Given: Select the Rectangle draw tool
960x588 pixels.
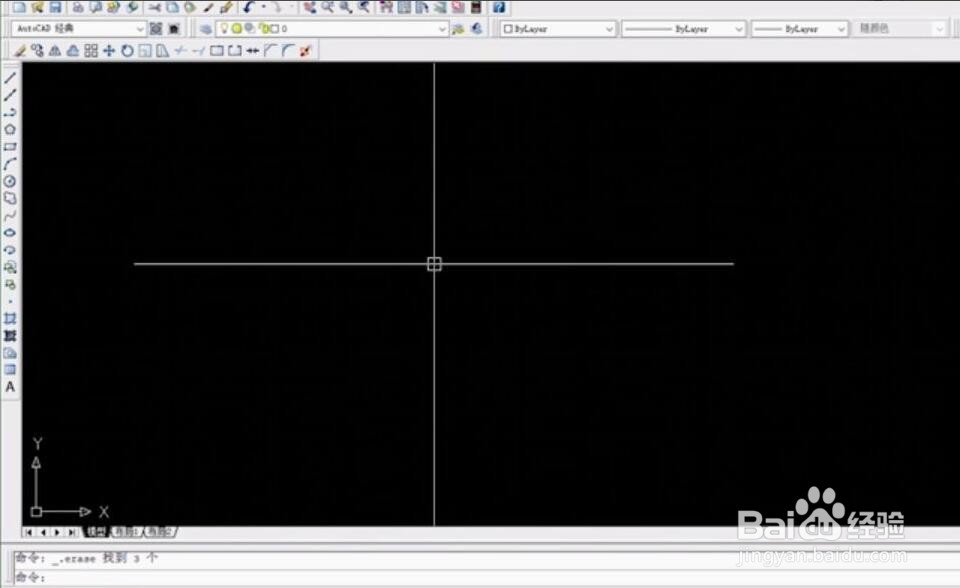Looking at the screenshot, I should tap(10, 146).
